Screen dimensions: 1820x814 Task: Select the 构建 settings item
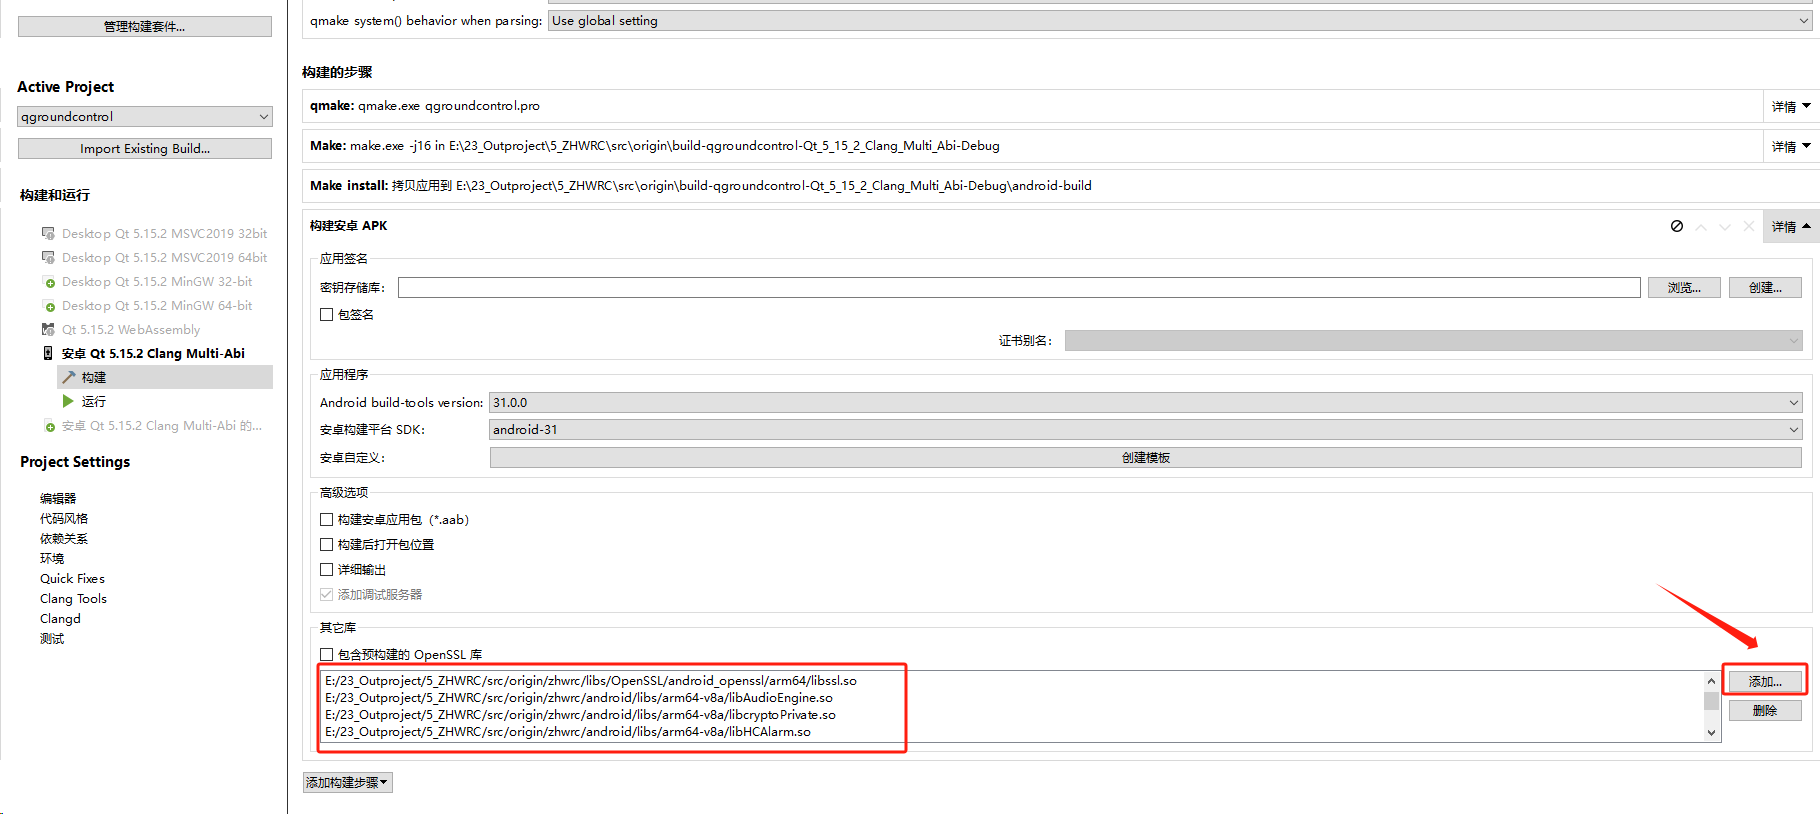pos(165,377)
